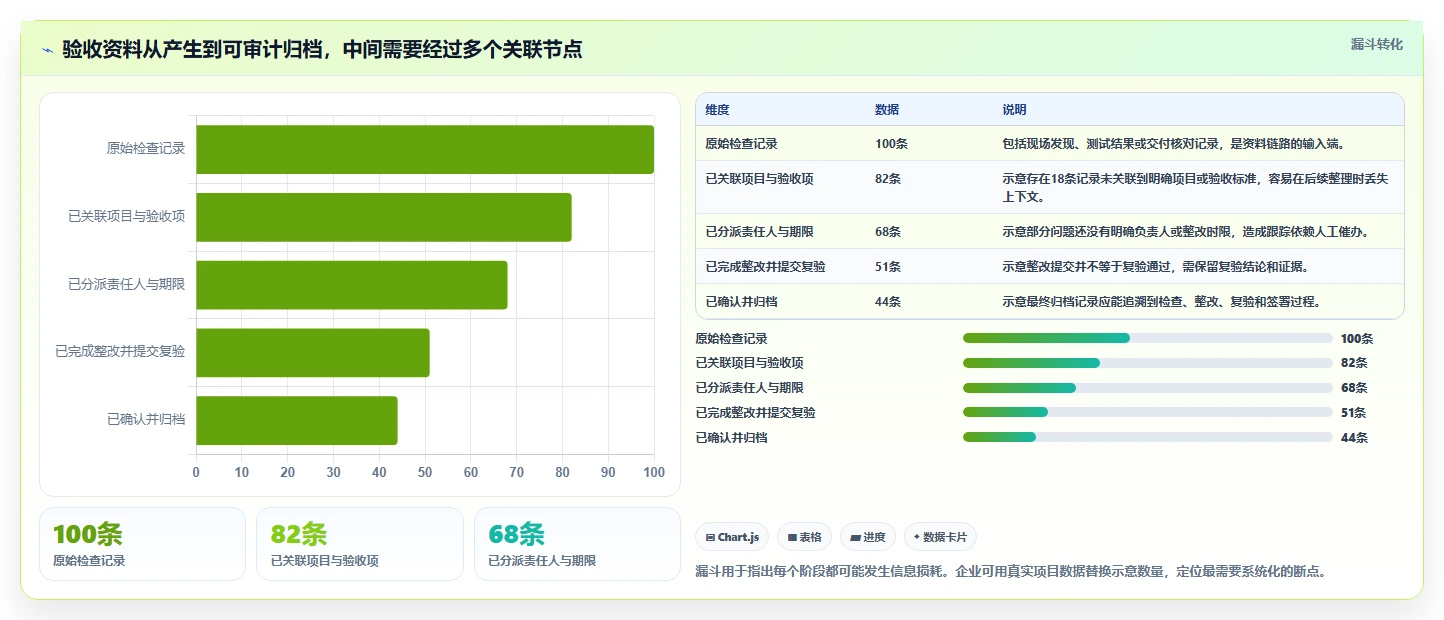
Task: Click the 表格 tag chip
Action: pos(804,537)
